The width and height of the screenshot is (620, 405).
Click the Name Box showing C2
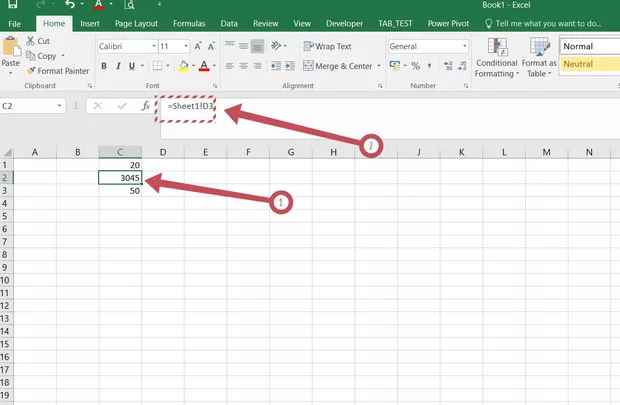(28, 106)
